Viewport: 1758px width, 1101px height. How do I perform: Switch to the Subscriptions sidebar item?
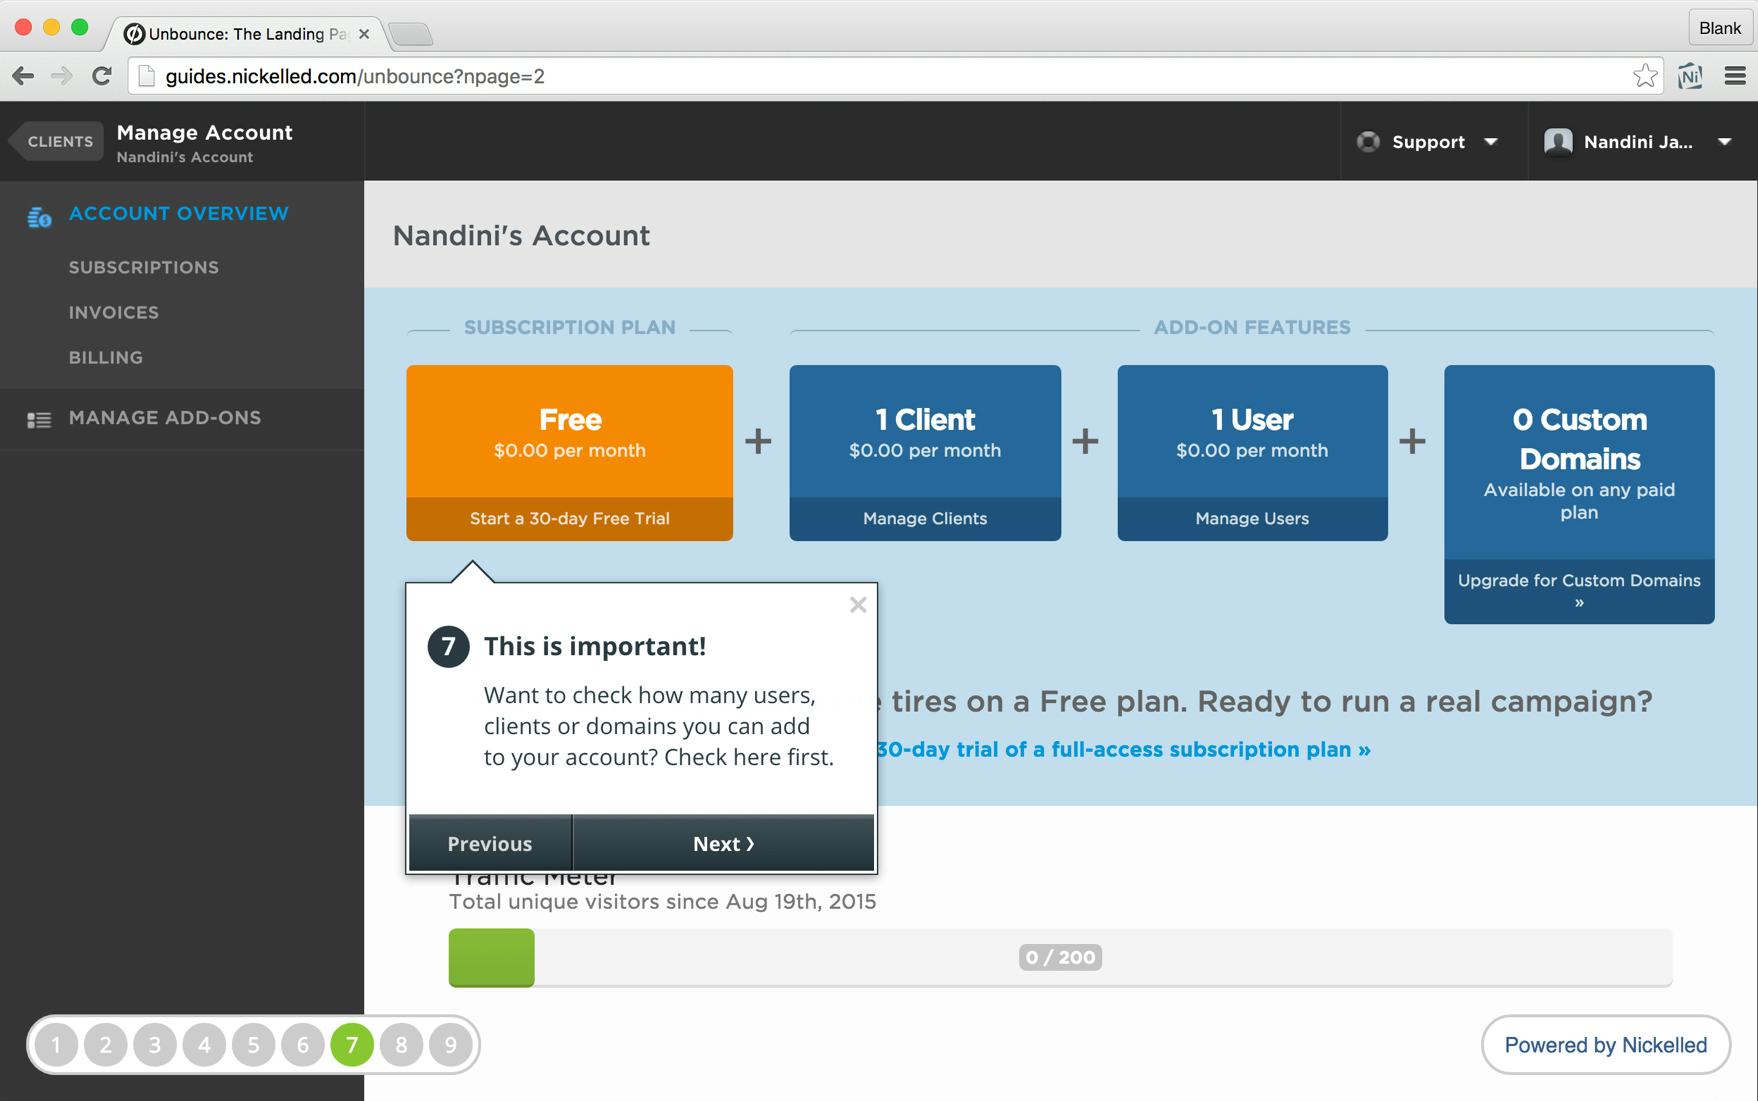click(x=143, y=267)
